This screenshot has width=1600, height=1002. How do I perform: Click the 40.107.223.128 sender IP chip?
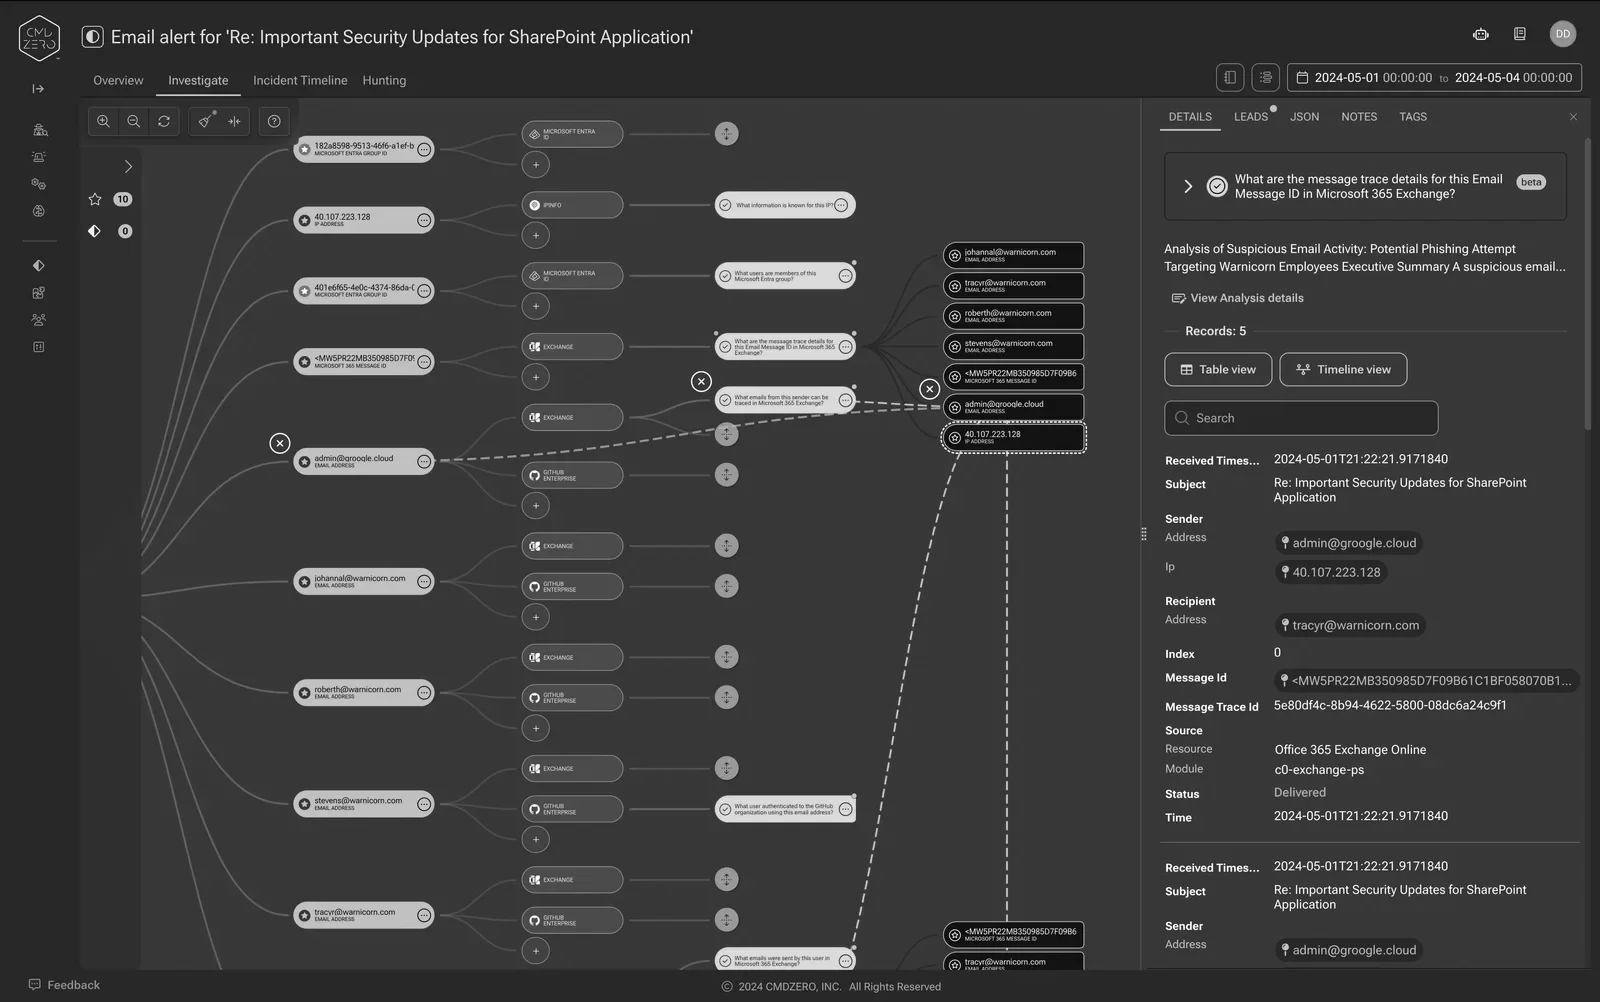[x=1331, y=572]
